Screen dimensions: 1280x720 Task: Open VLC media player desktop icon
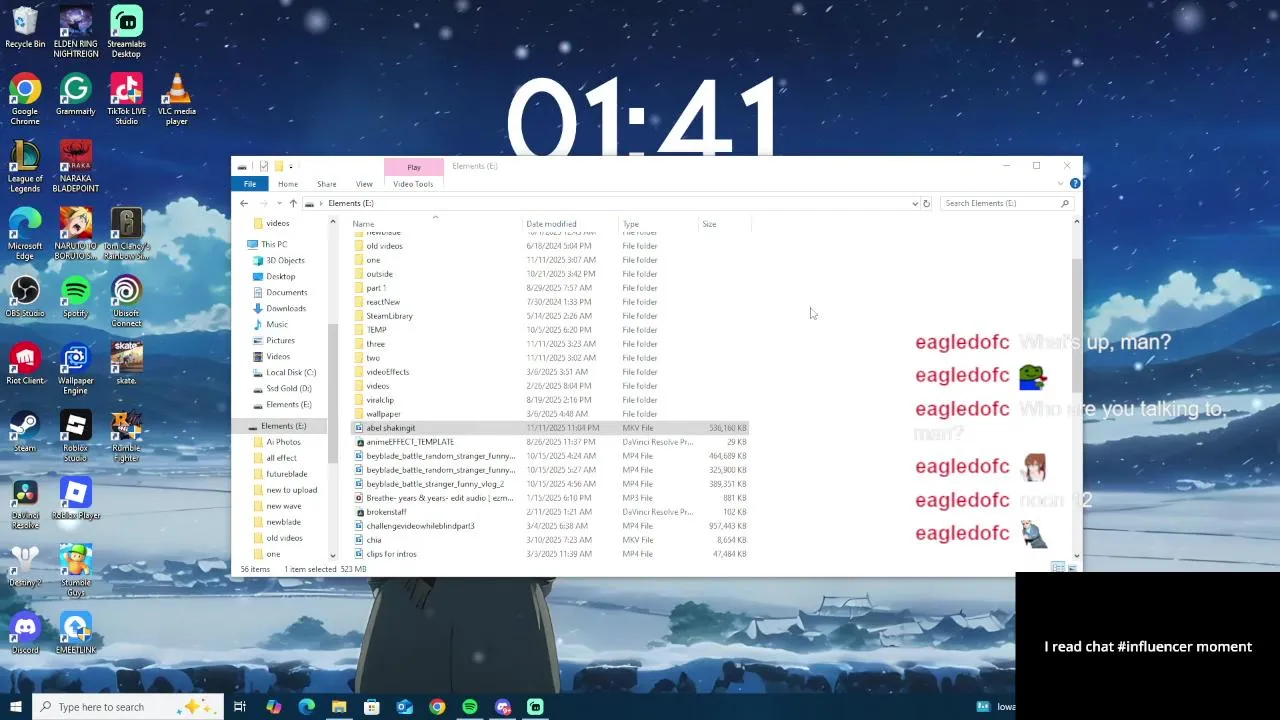177,99
